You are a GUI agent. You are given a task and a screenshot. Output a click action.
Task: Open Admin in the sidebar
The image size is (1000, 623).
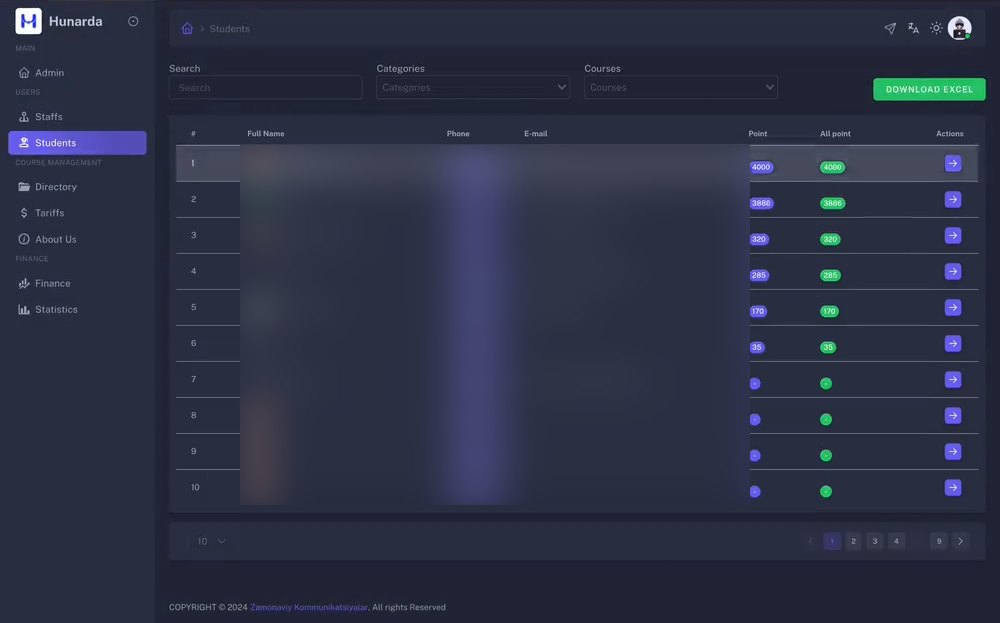[77, 73]
